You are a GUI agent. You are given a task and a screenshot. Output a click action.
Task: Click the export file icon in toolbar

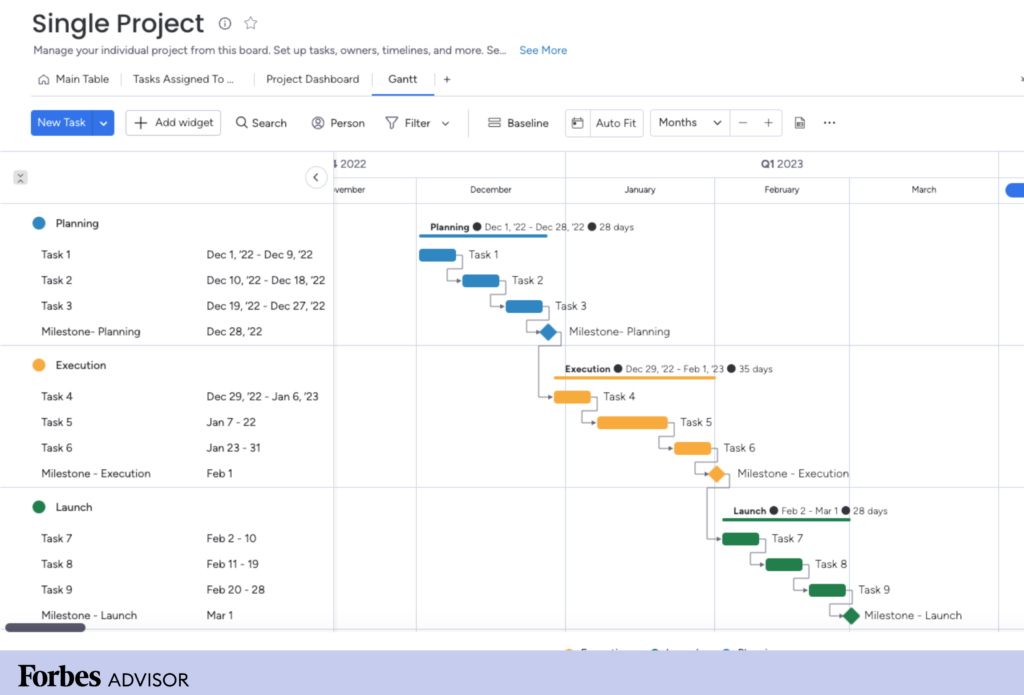[800, 123]
